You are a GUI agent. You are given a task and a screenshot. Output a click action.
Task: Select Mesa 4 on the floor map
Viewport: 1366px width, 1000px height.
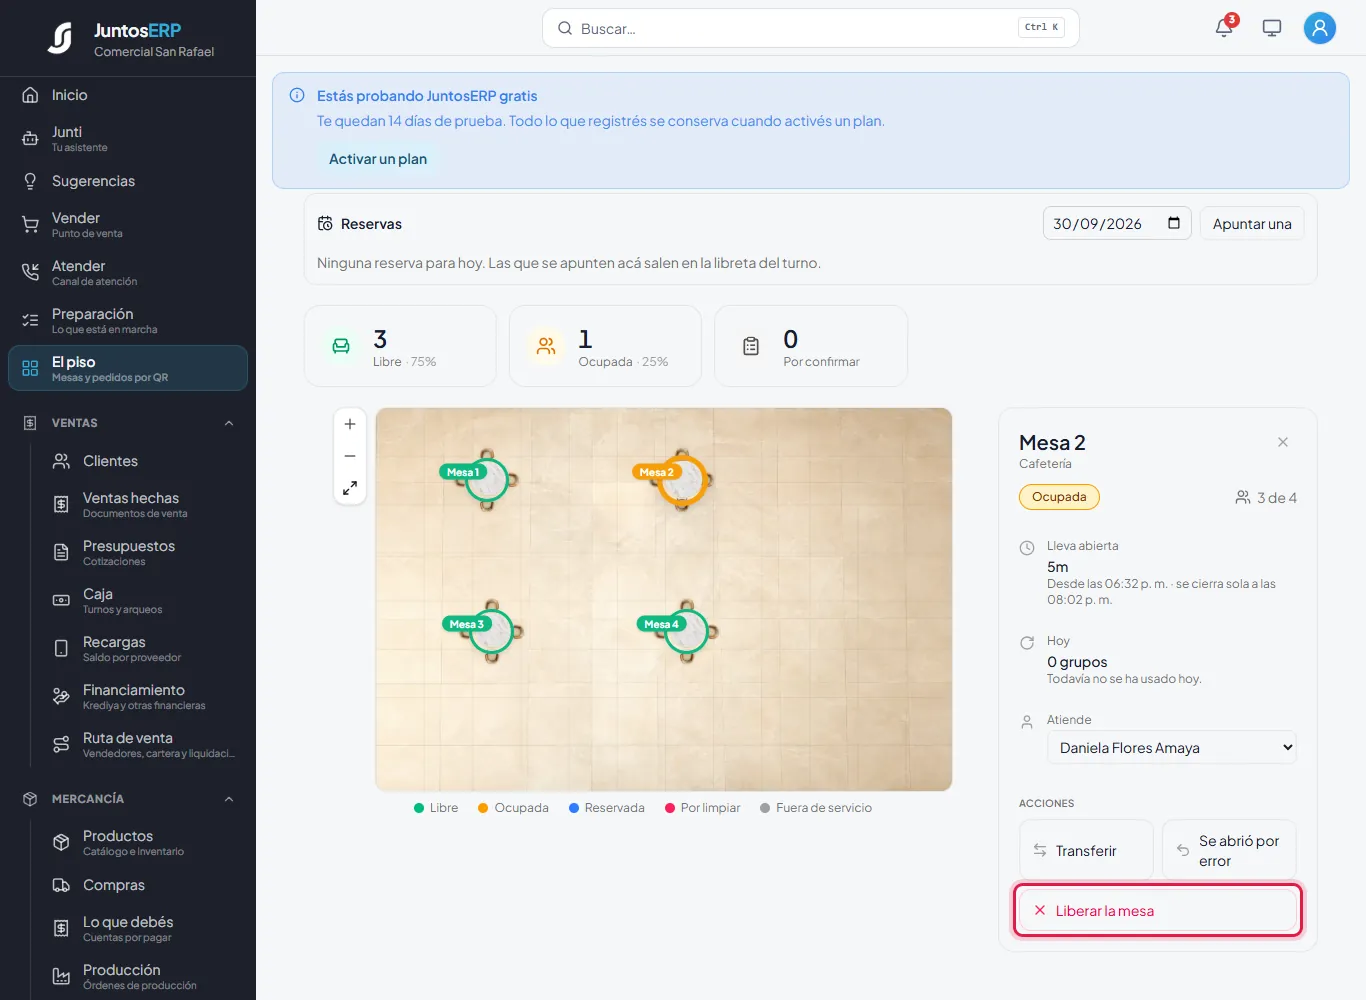[686, 631]
